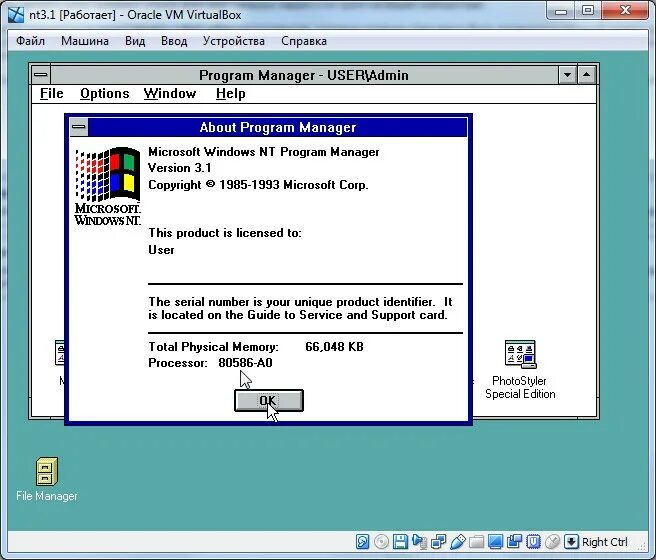Open the Program Manager Options menu
The image size is (656, 560).
(x=105, y=94)
